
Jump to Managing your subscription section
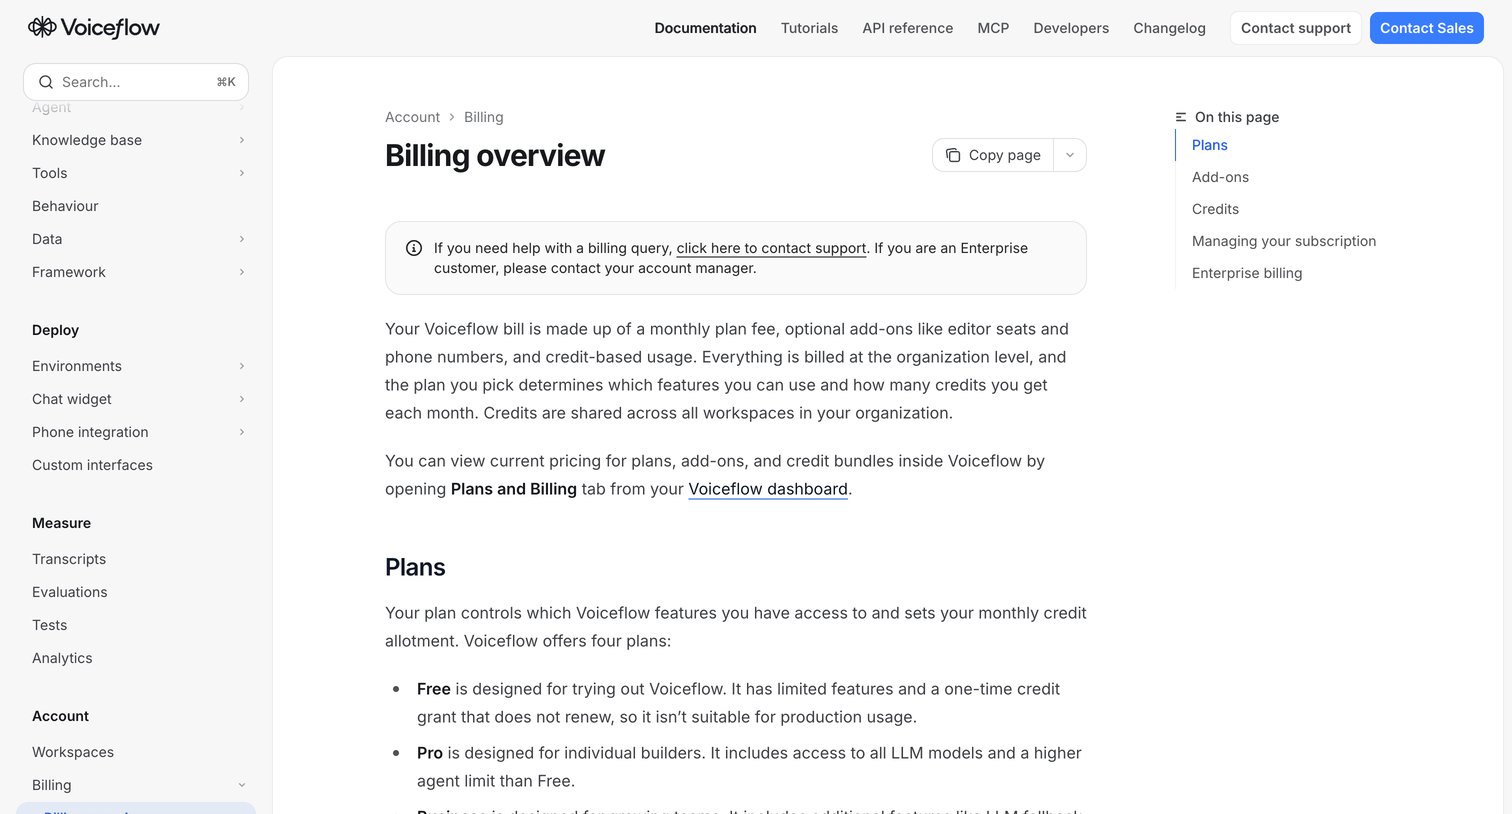(1284, 241)
